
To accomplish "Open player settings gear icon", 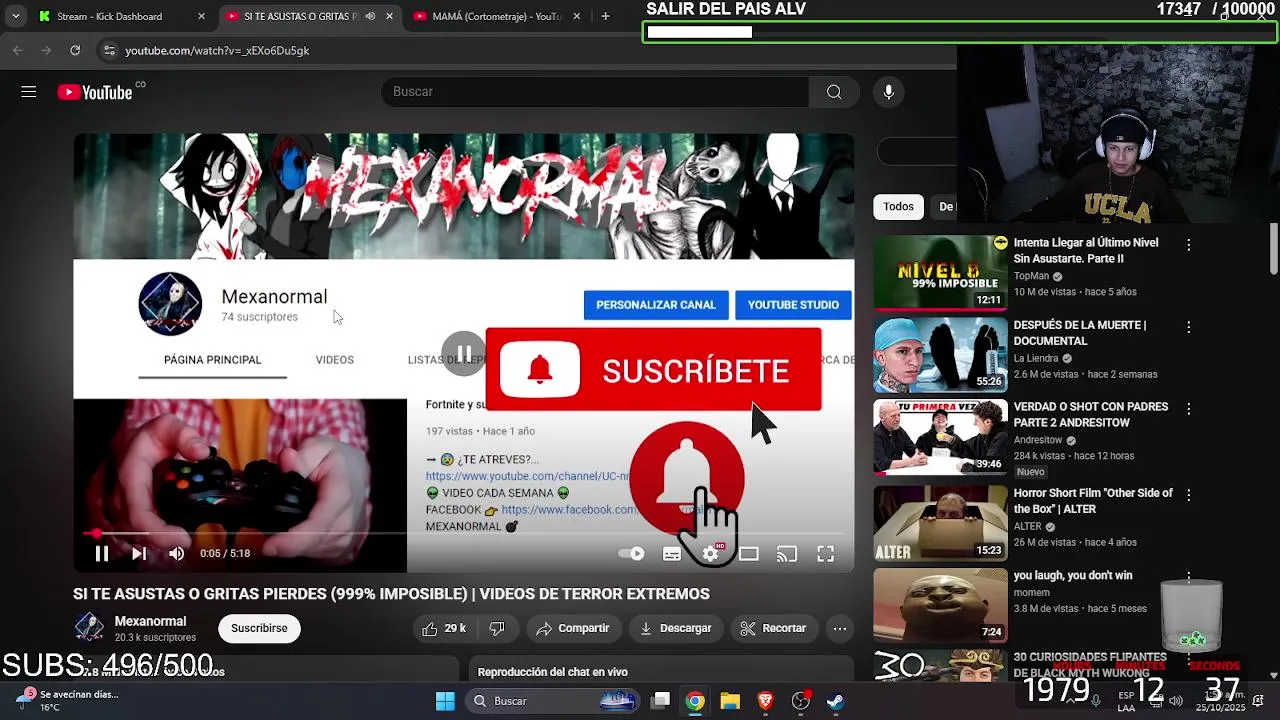I will click(711, 553).
